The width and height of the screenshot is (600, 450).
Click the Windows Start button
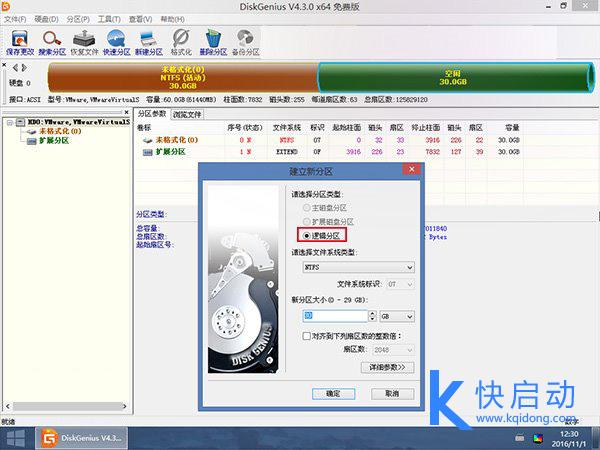pyautogui.click(x=16, y=438)
